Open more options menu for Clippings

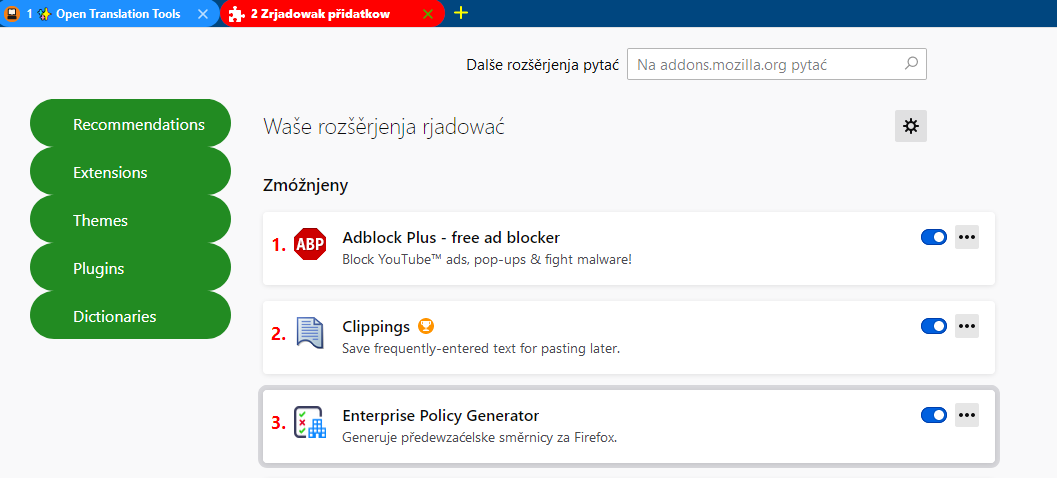click(966, 326)
